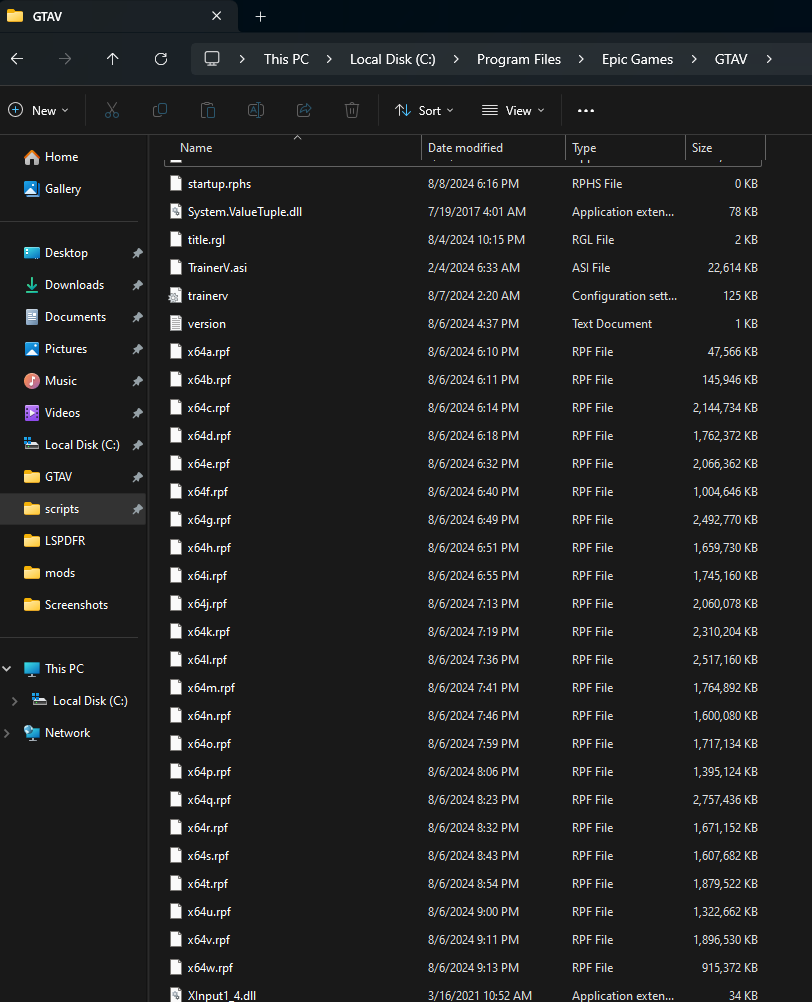Navigate back to previous folder
Image resolution: width=812 pixels, height=1002 pixels.
tap(17, 59)
